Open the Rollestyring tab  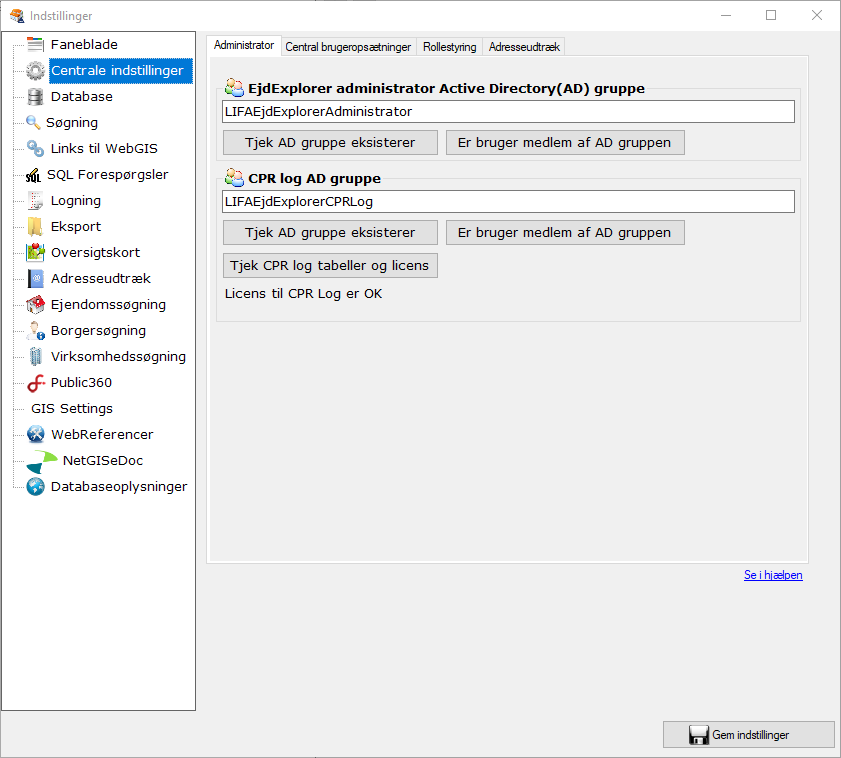[449, 47]
